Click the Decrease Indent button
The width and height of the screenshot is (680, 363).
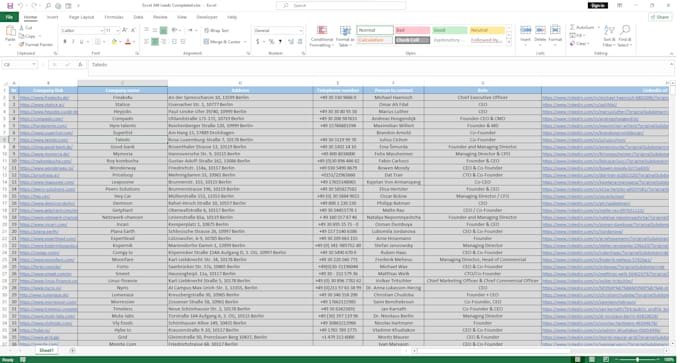(174, 42)
